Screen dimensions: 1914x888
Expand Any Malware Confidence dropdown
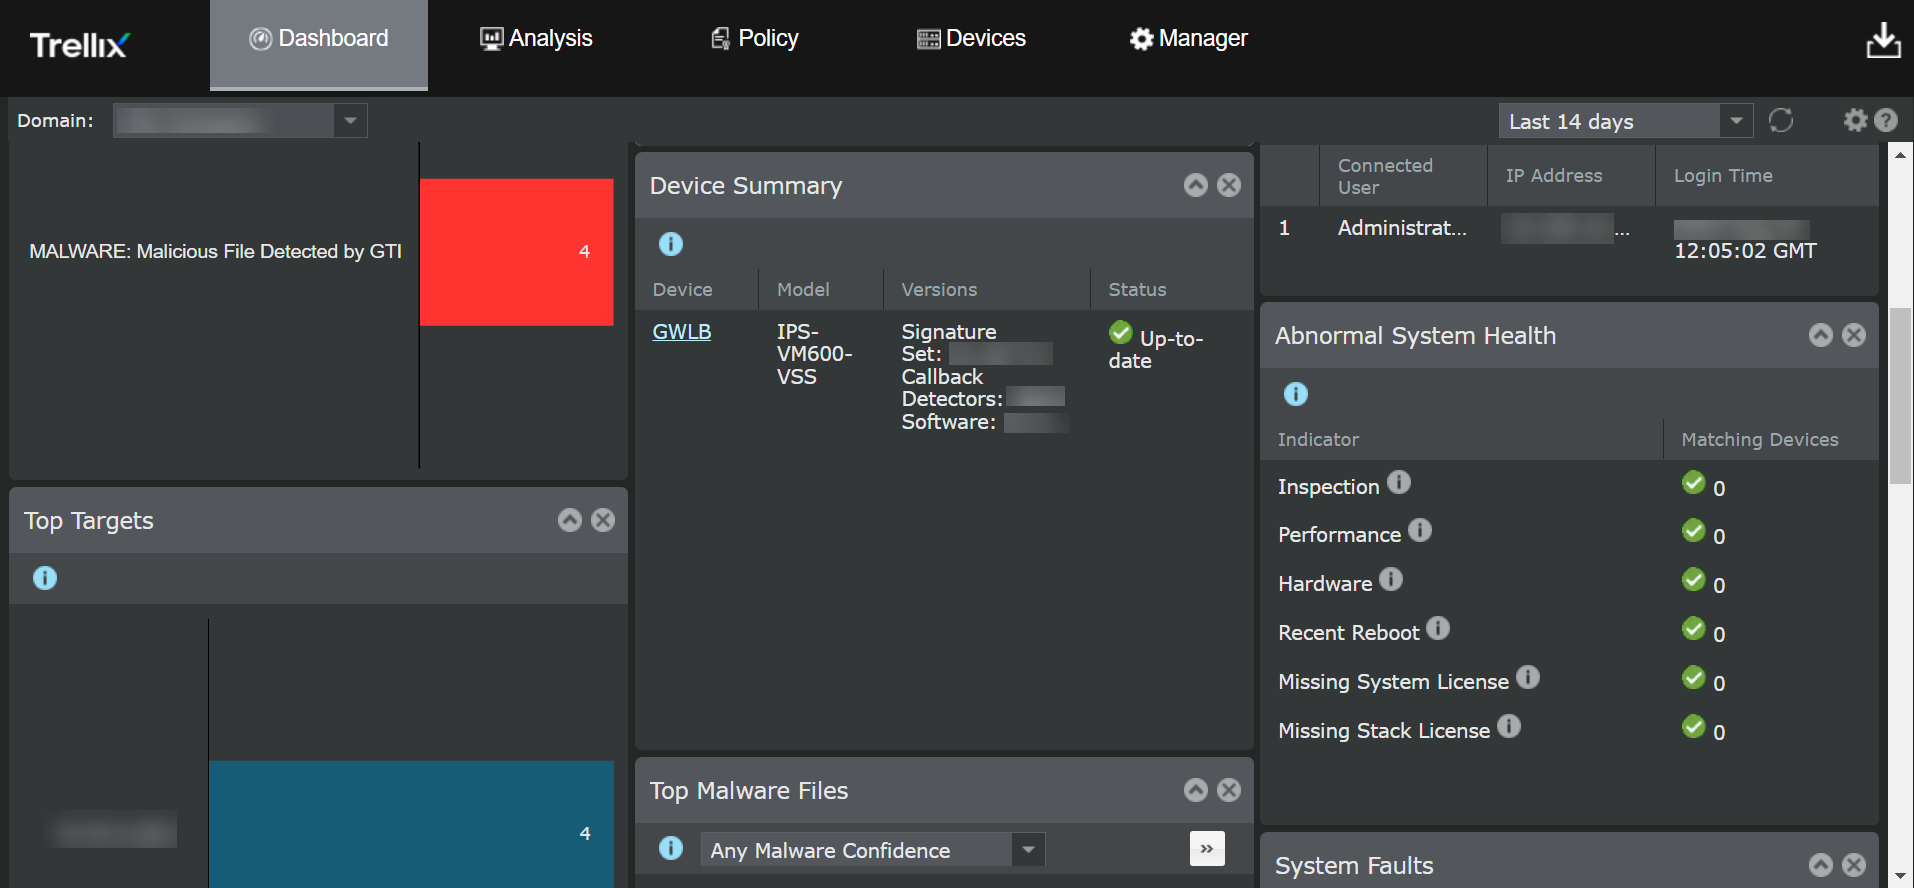pos(1028,850)
